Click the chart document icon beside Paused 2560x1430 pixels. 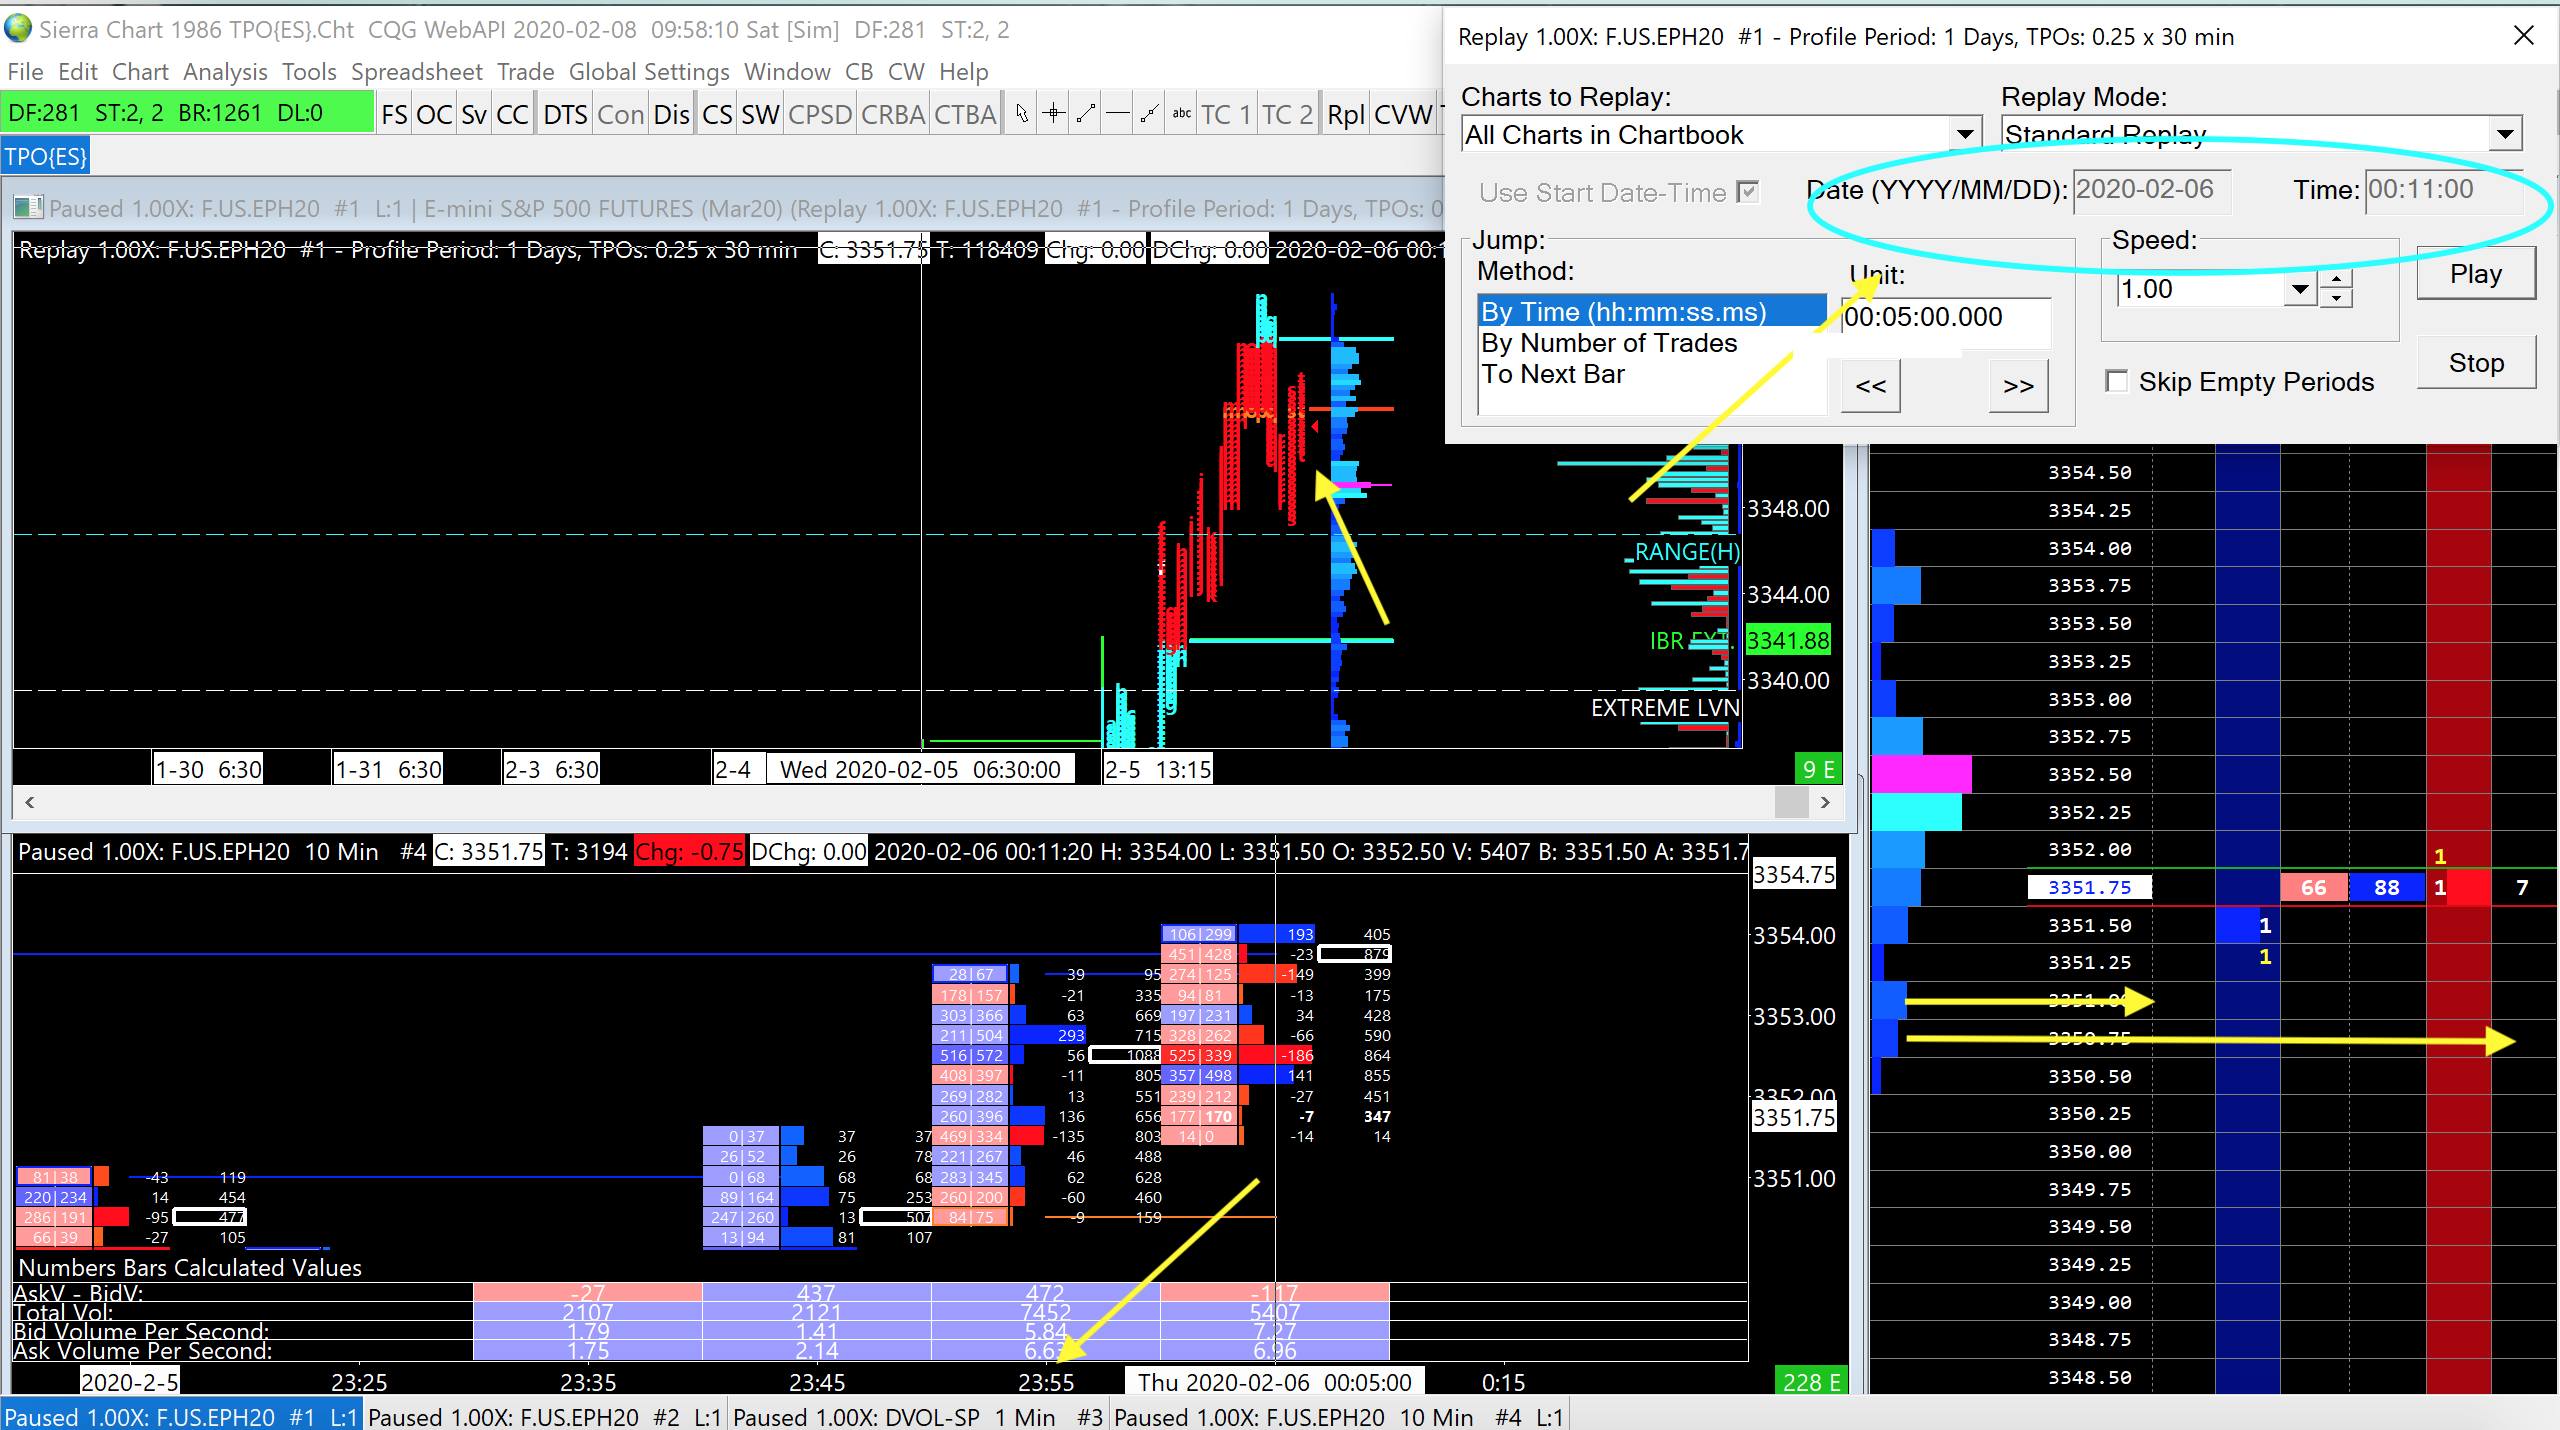[x=28, y=208]
